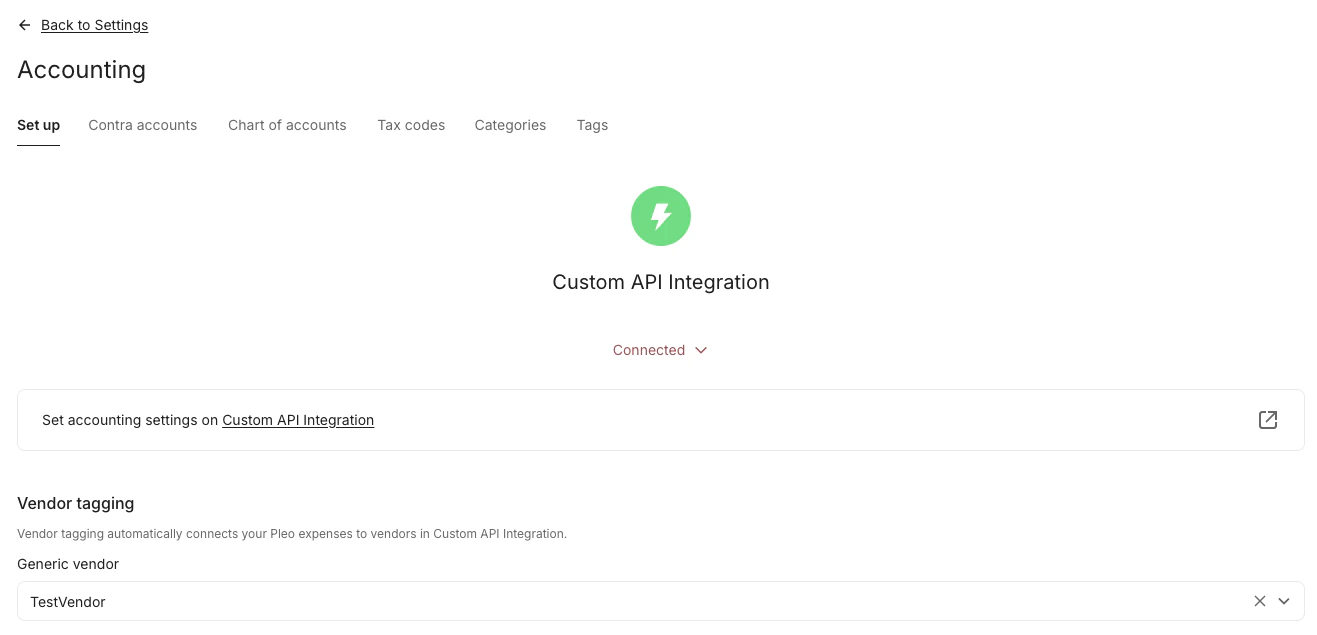
Task: Click the TestVendor generic vendor field
Action: [x=661, y=601]
